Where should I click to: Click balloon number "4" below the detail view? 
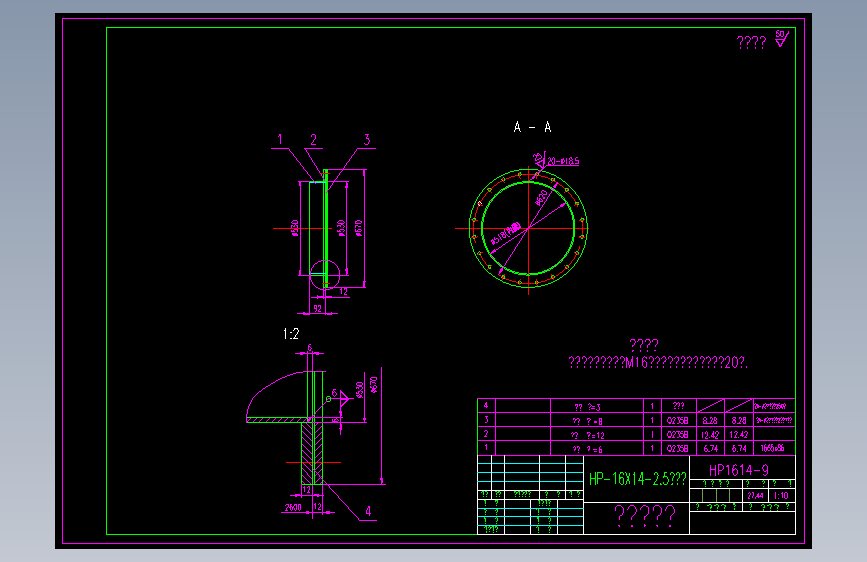click(368, 512)
